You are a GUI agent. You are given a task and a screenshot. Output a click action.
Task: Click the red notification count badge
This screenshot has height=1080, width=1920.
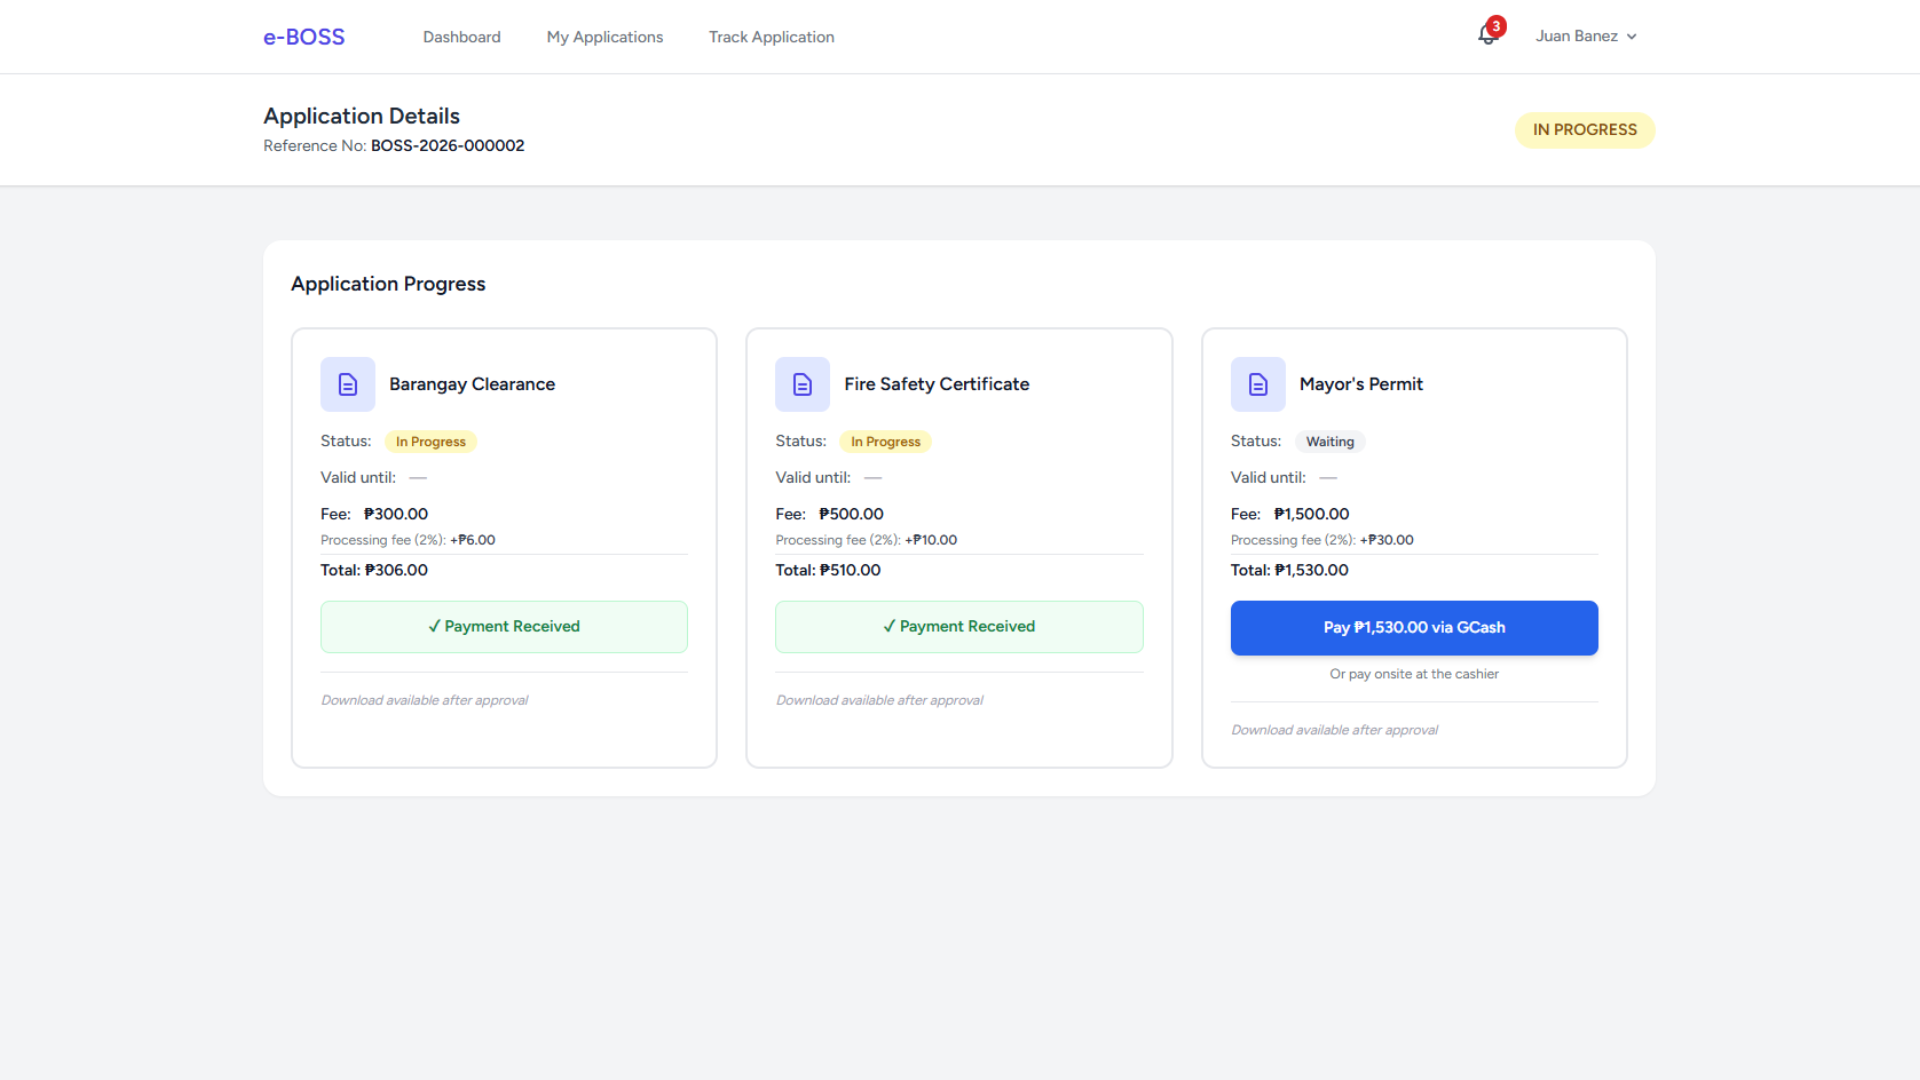[x=1496, y=26]
